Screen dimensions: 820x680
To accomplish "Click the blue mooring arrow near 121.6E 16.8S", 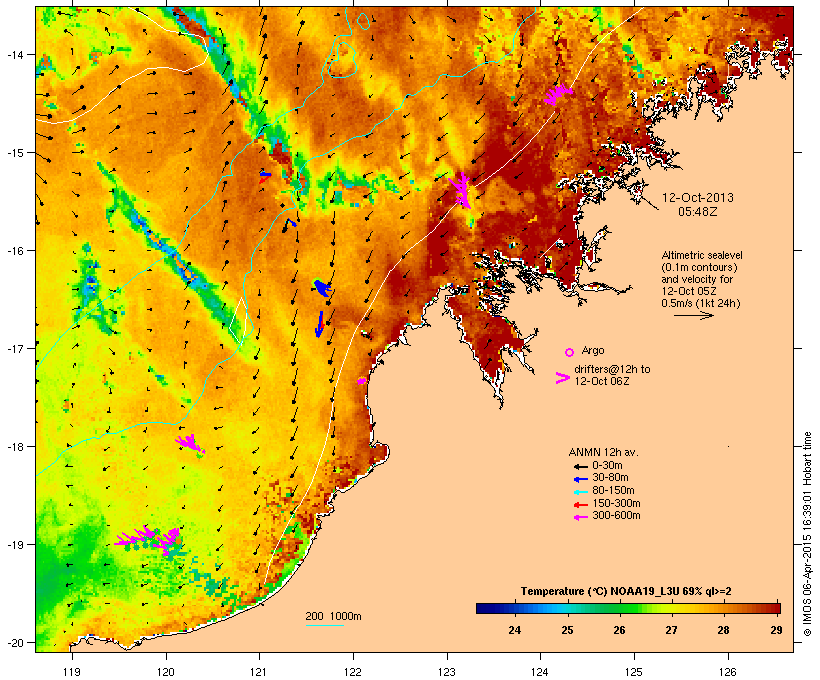I will point(319,324).
